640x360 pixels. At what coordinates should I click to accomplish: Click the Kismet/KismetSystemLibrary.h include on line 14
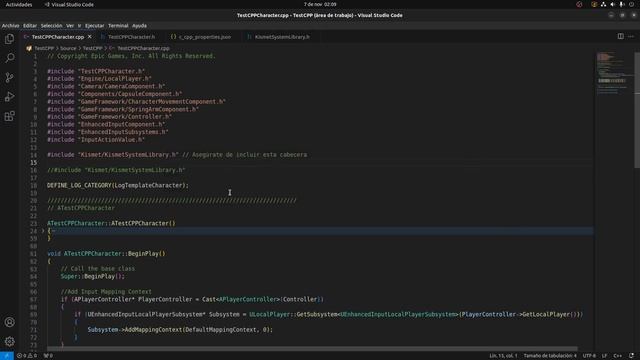tap(128, 155)
